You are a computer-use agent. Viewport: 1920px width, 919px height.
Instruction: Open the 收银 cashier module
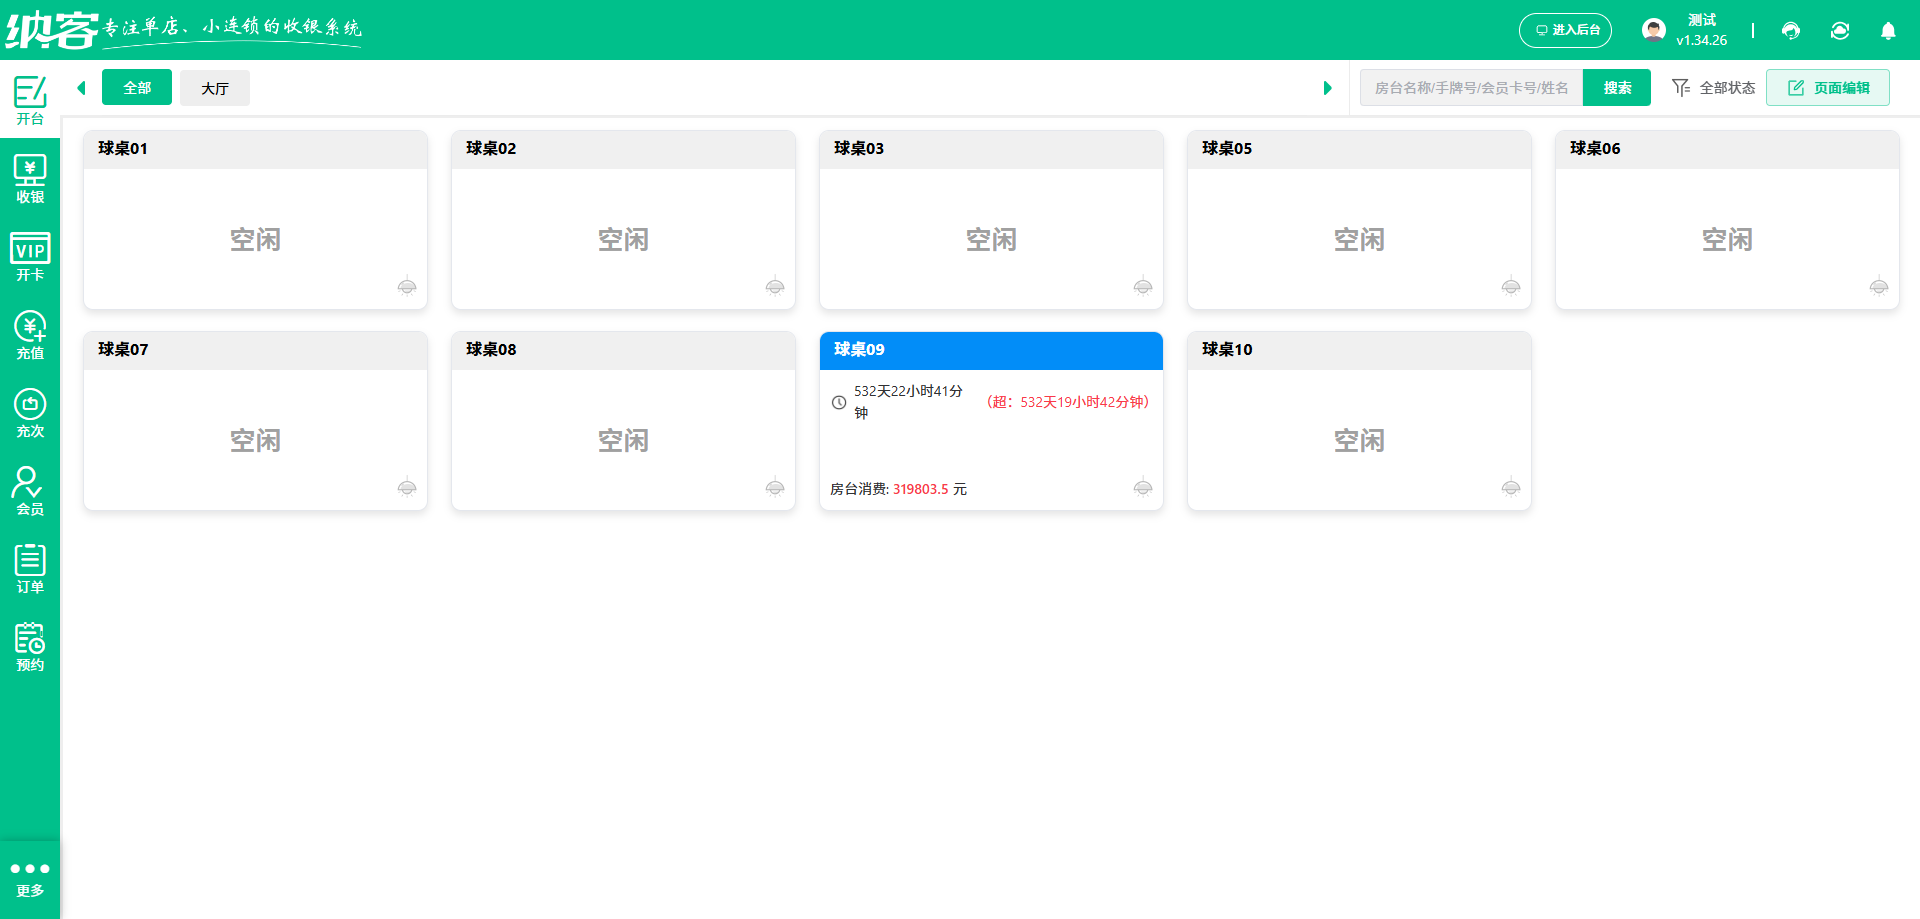coord(30,178)
